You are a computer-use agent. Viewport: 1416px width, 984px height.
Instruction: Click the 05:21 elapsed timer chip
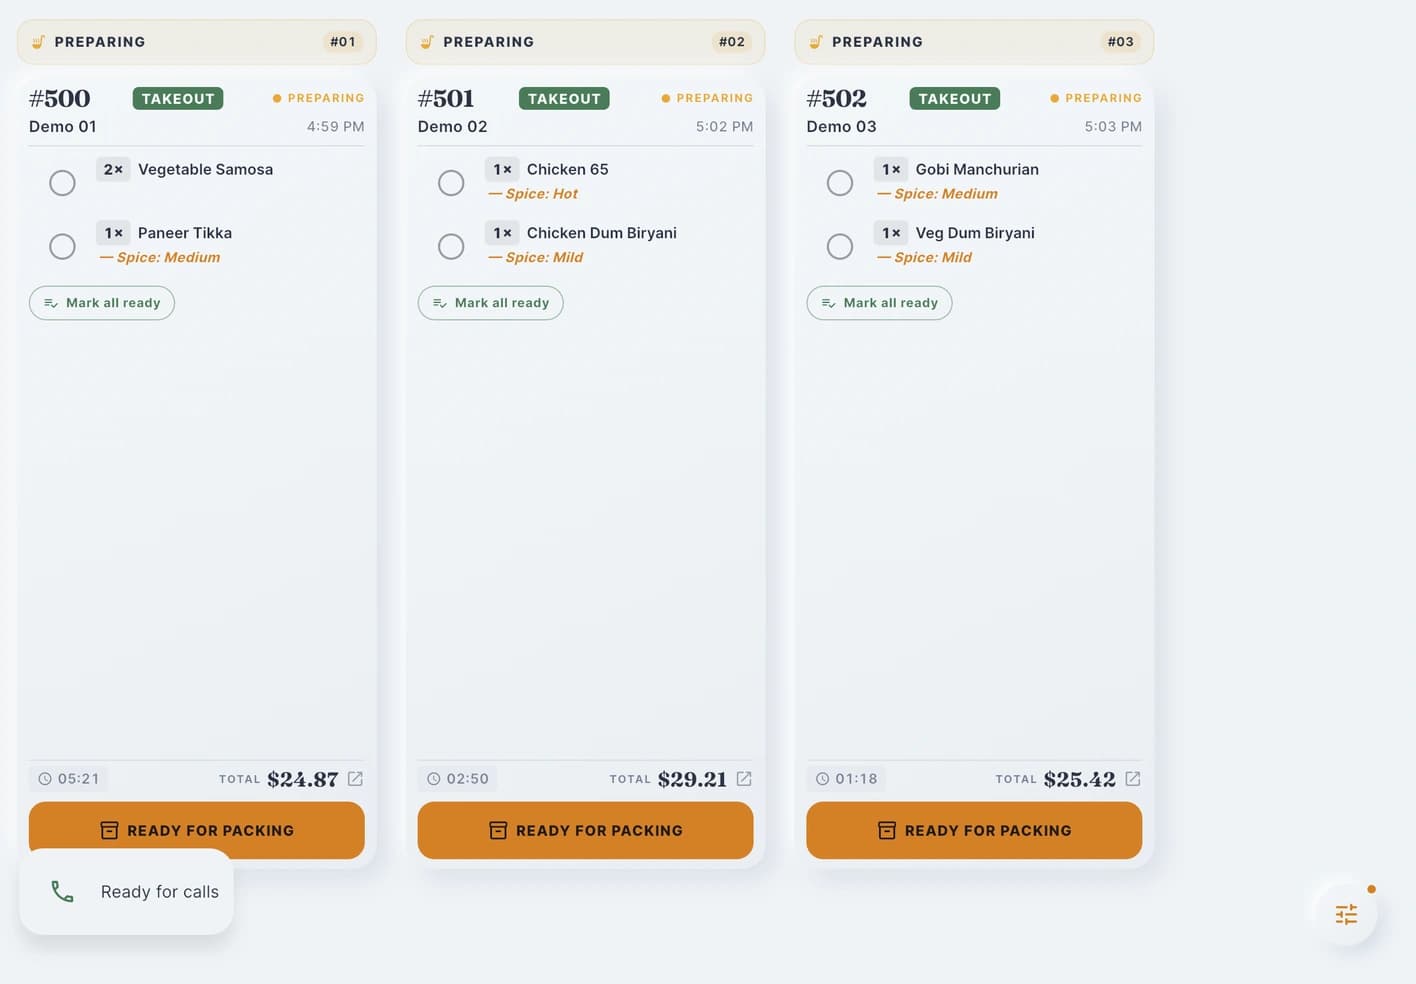pos(69,779)
